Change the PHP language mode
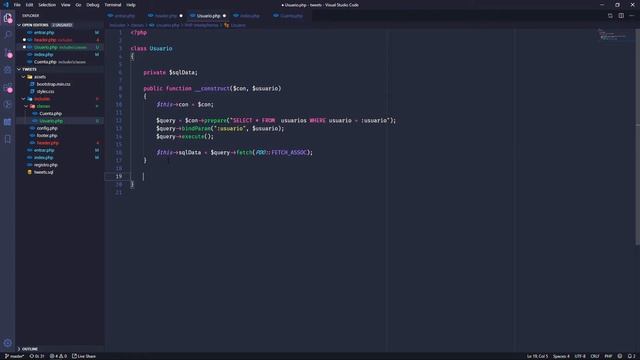Viewport: 640px width, 360px height. pos(608,356)
